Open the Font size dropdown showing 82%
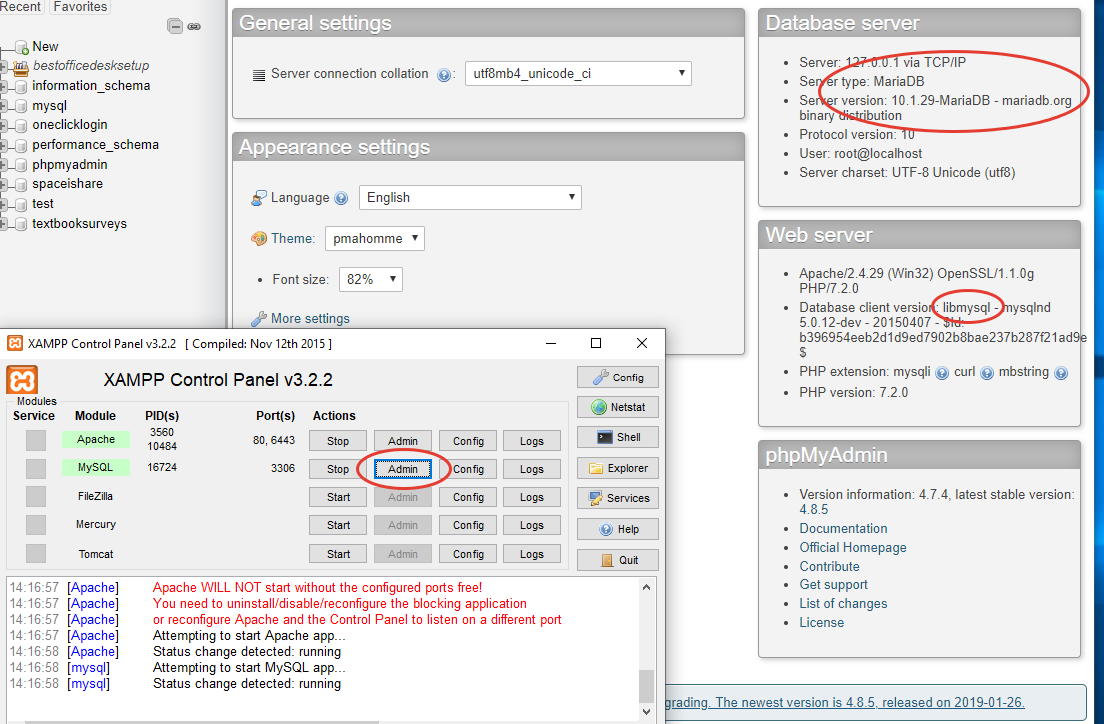The width and height of the screenshot is (1104, 724). coord(370,279)
